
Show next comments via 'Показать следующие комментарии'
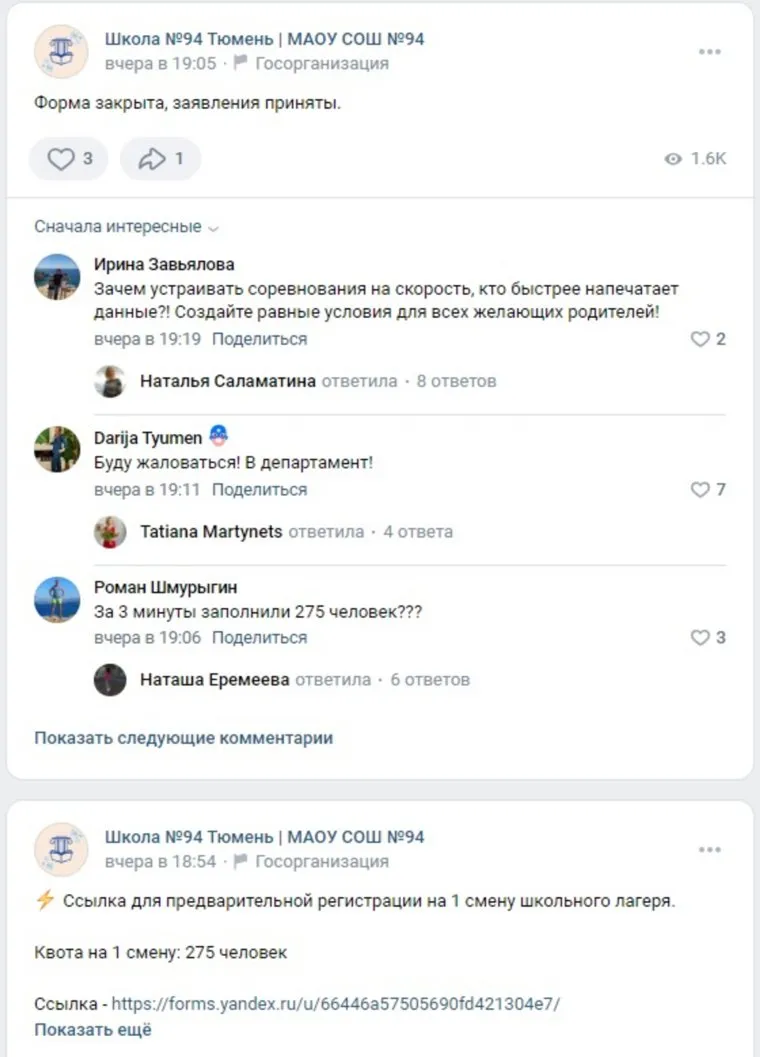click(x=183, y=738)
